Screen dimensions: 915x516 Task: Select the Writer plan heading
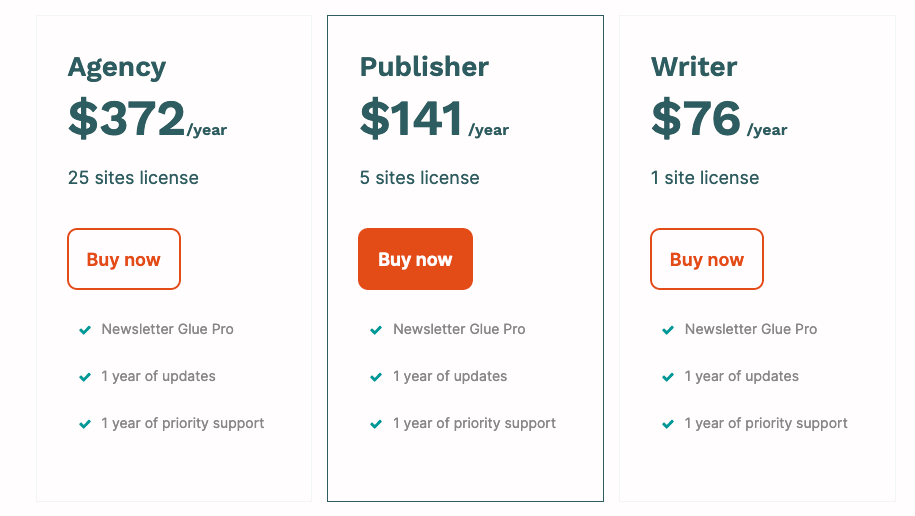click(x=694, y=67)
